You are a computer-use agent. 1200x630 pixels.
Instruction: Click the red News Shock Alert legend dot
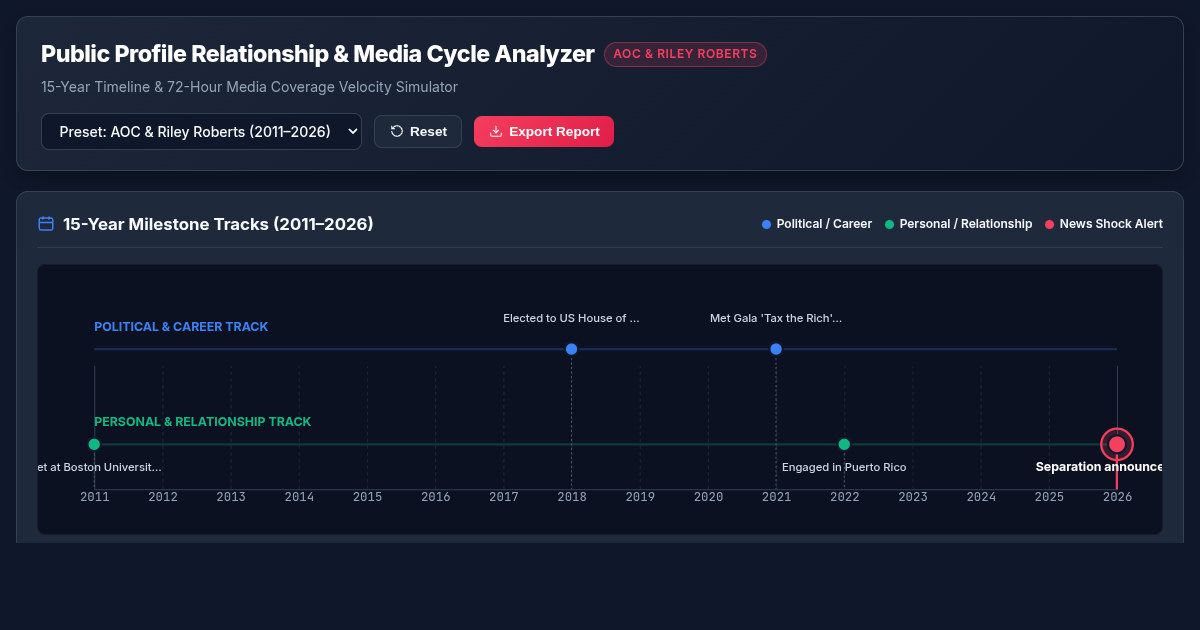click(x=1050, y=224)
